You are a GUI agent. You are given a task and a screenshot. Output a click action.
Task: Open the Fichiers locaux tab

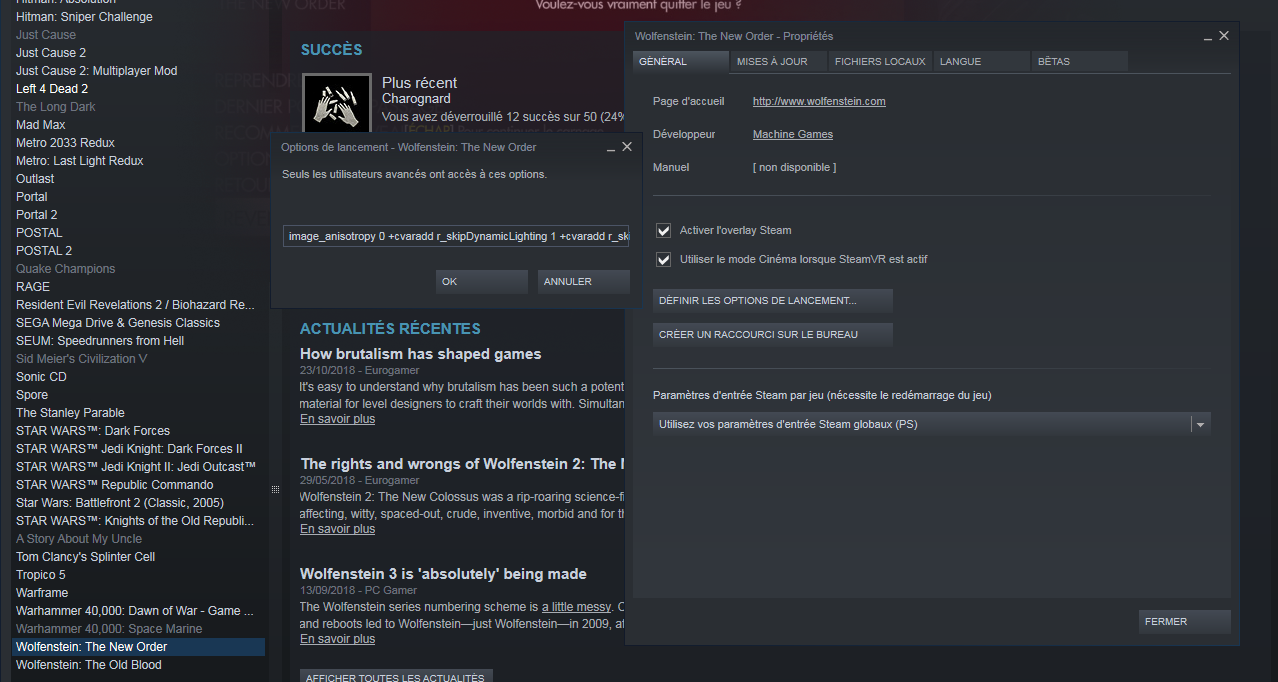click(880, 61)
